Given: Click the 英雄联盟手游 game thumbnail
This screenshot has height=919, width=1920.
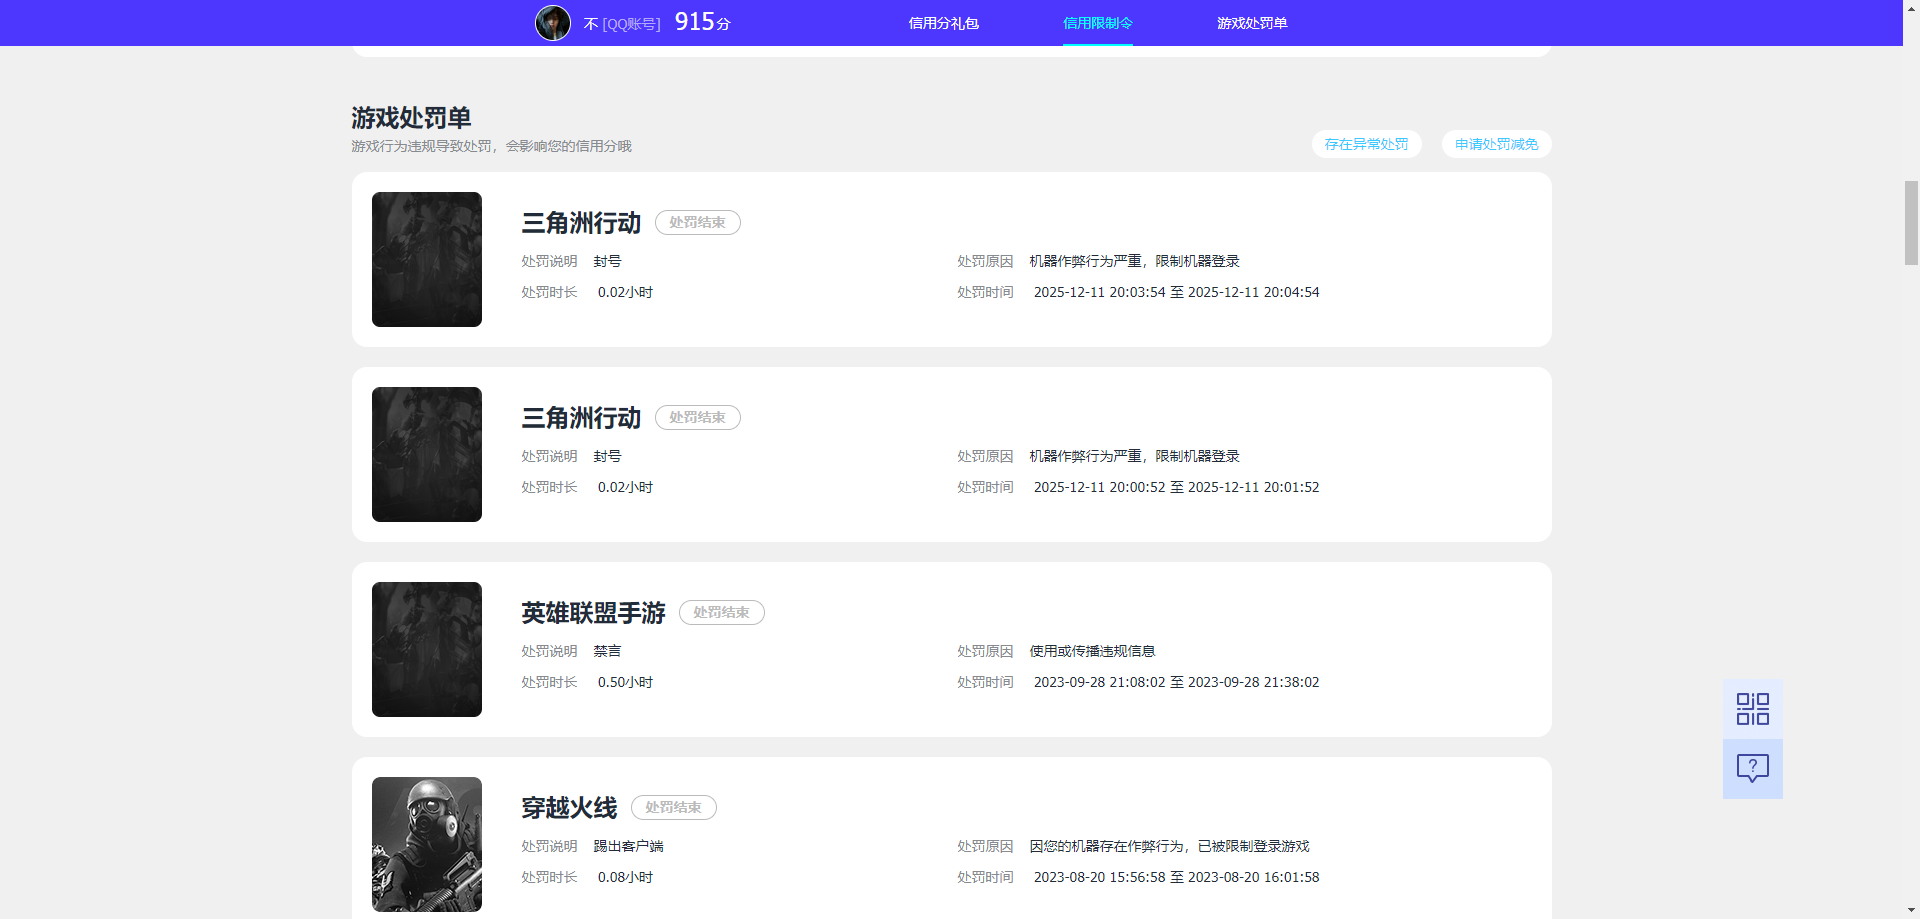Looking at the screenshot, I should point(426,649).
